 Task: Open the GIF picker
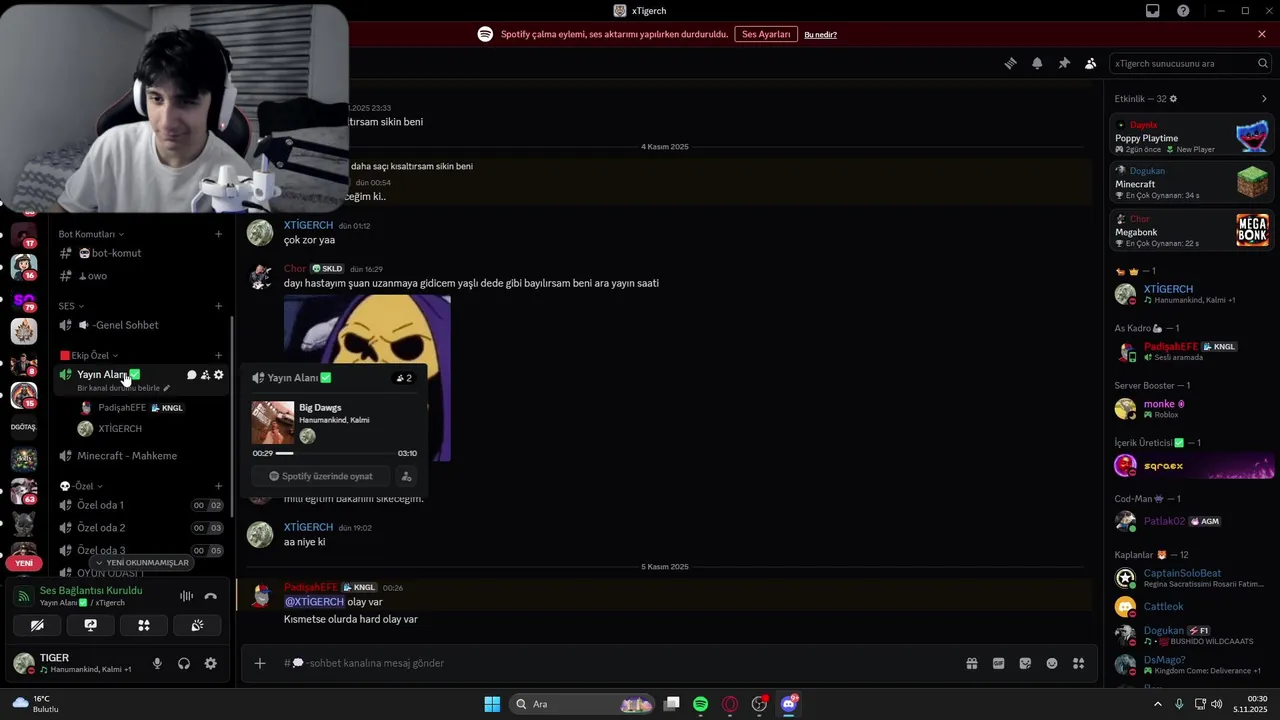coord(998,663)
